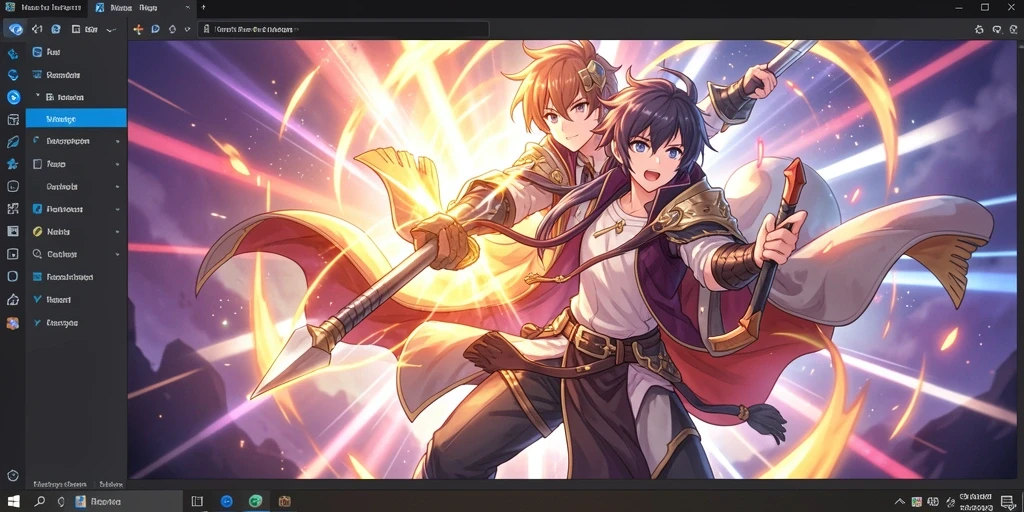Expand the row with the blue pencil square icon
Screen dimensions: 1024x512
pos(118,210)
